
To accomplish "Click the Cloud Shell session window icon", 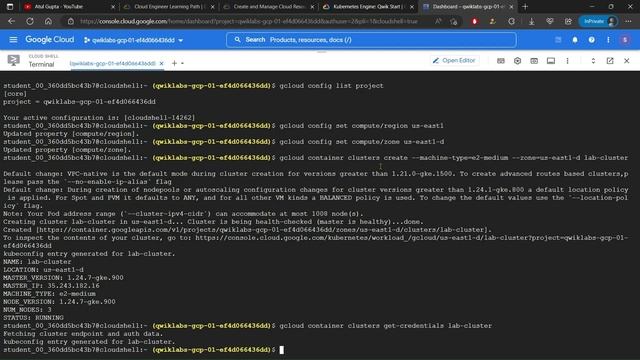I will pos(551,61).
